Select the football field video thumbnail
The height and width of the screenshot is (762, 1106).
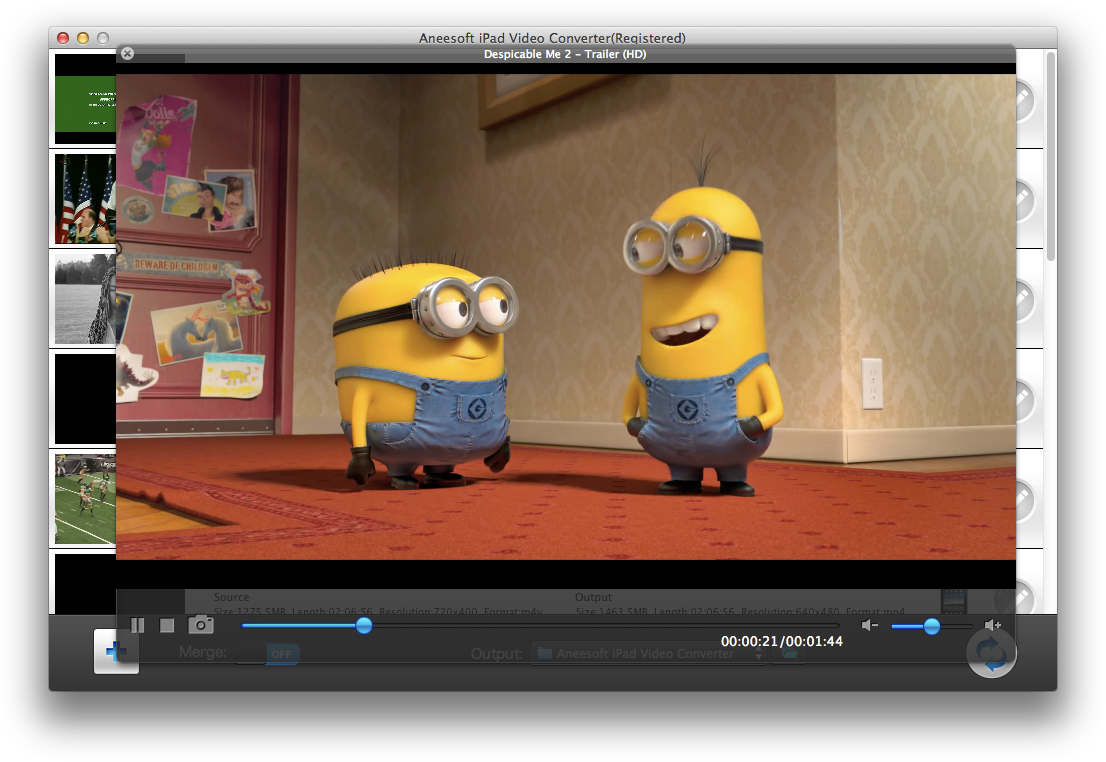85,499
